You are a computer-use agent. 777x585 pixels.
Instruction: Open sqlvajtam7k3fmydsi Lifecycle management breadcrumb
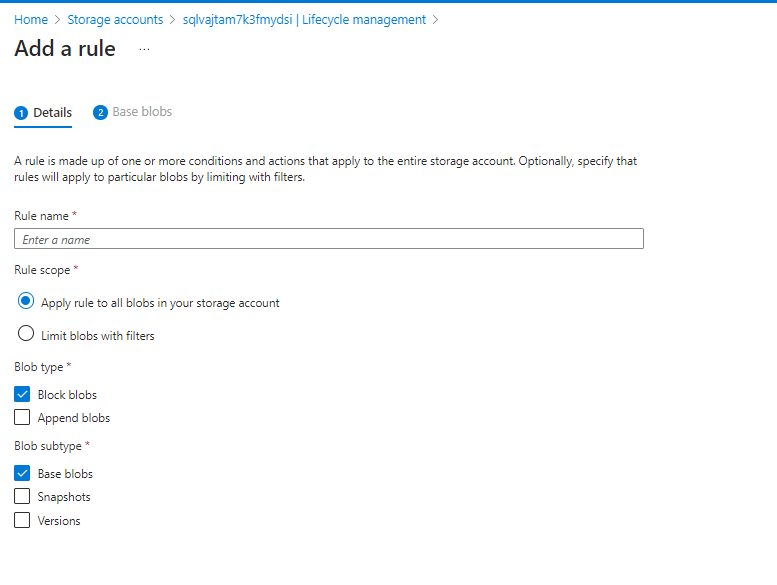pyautogui.click(x=304, y=20)
